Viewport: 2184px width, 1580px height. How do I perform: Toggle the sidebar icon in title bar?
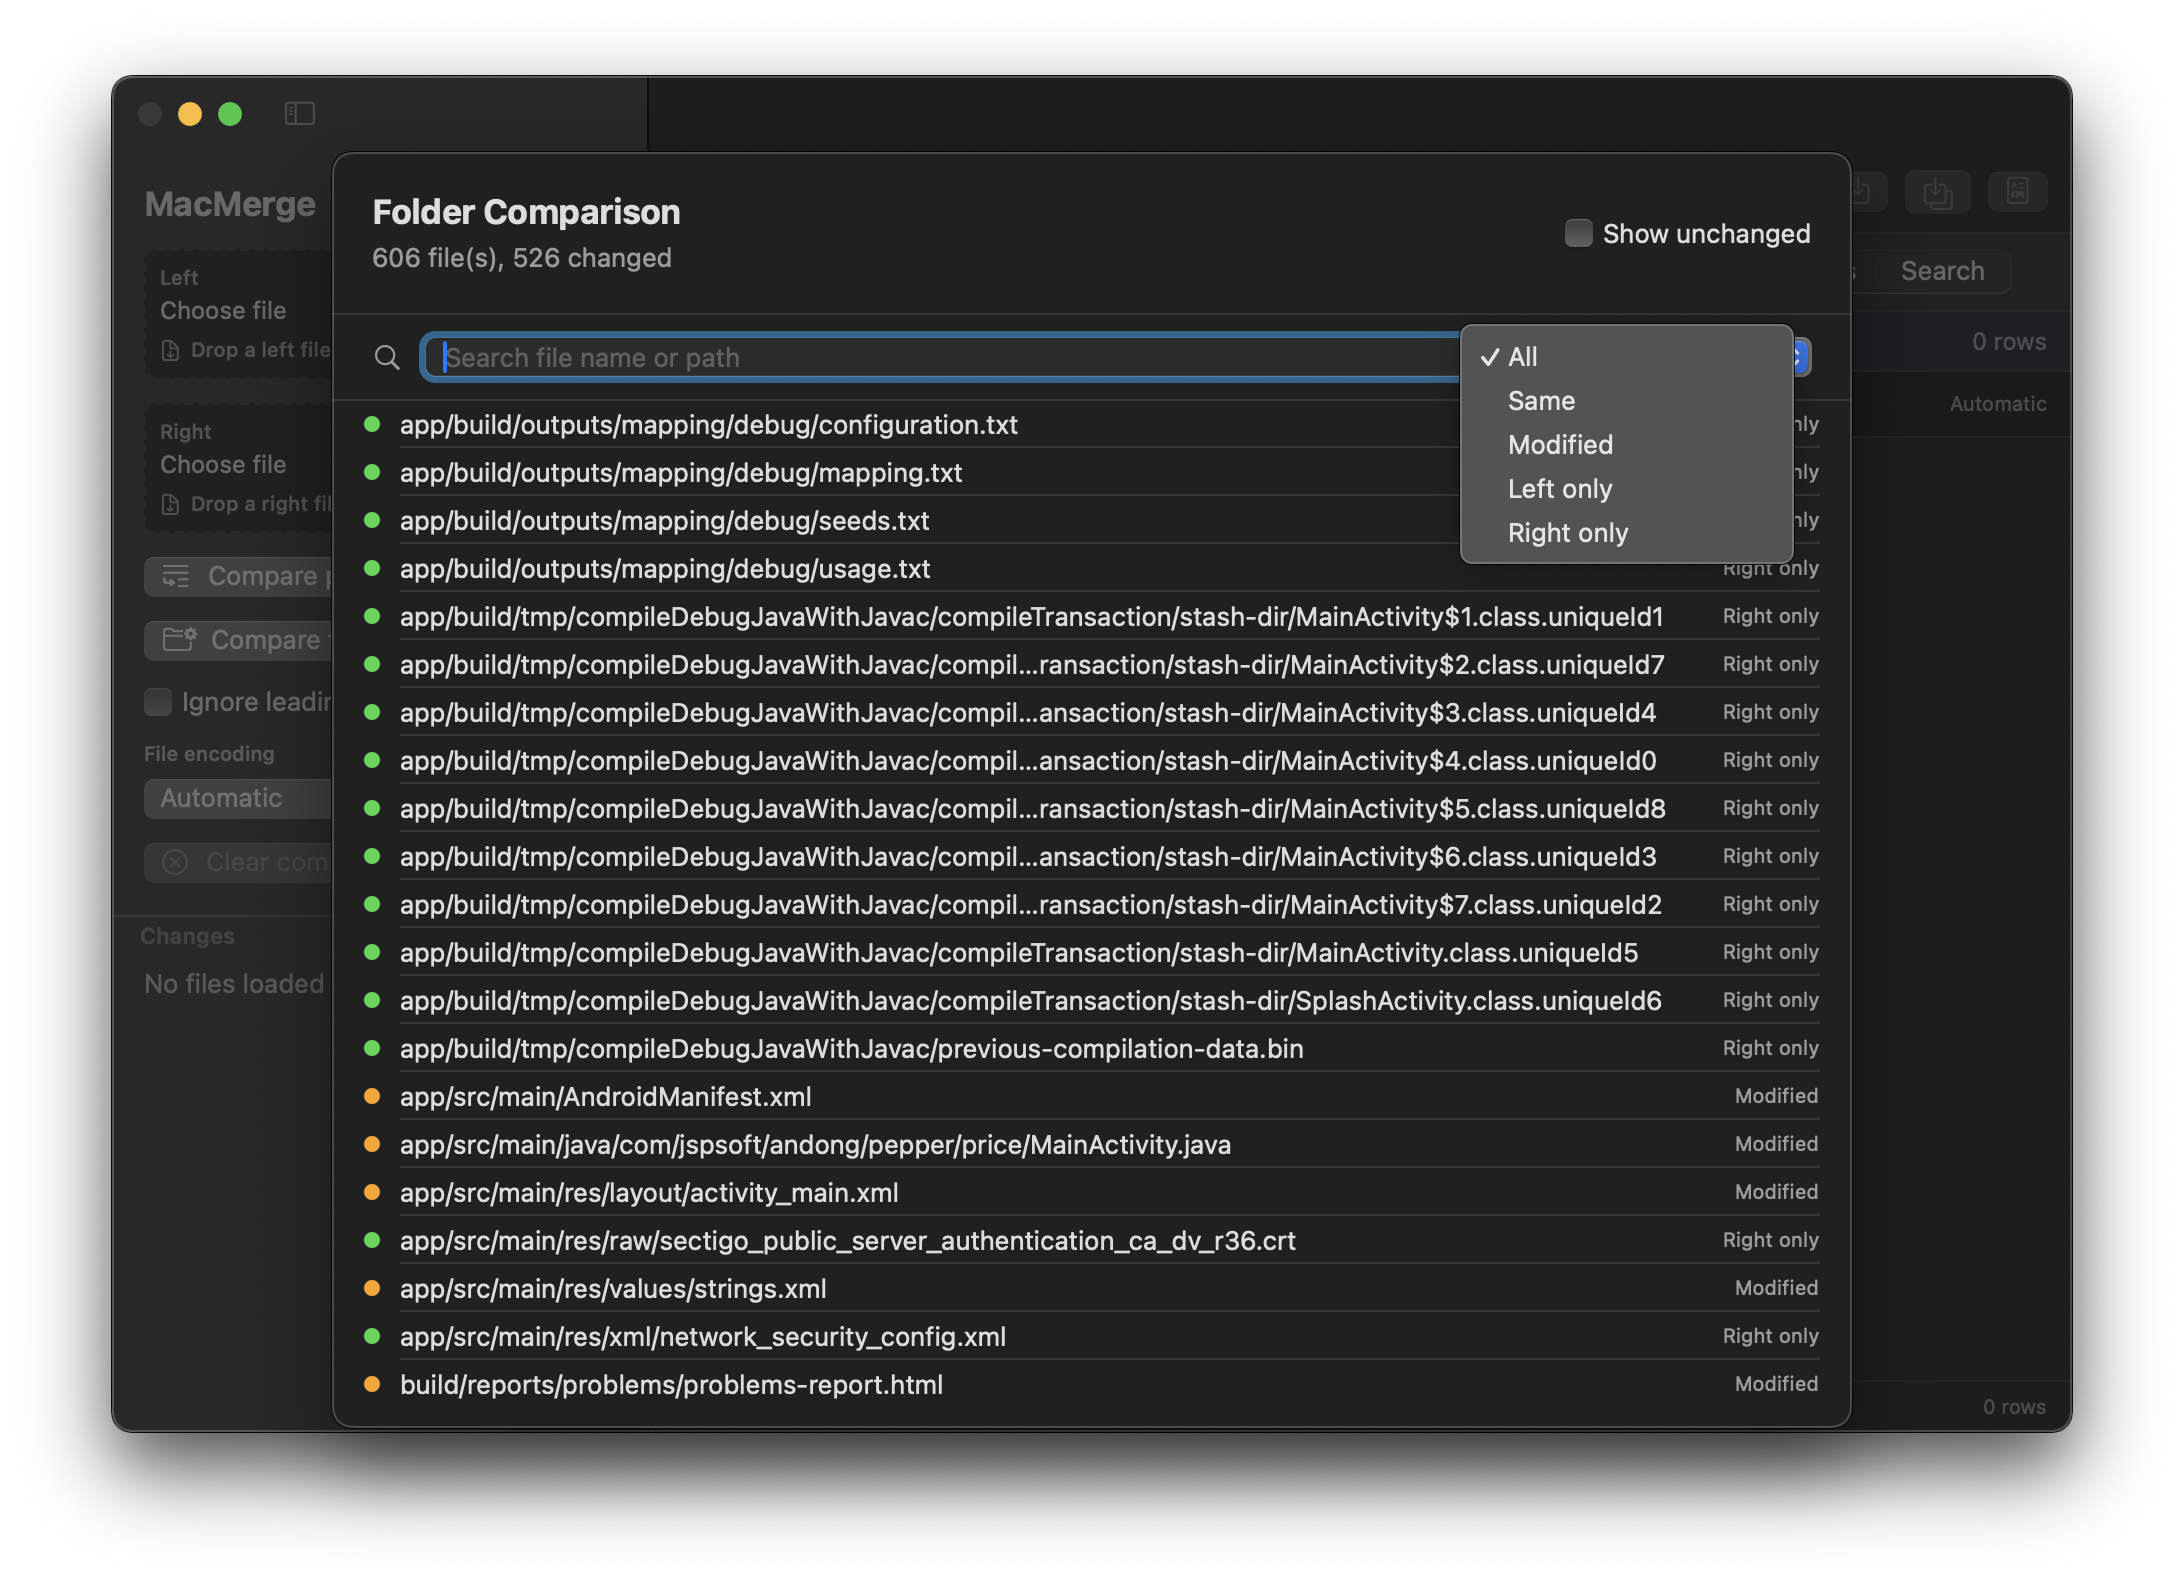coord(299,114)
